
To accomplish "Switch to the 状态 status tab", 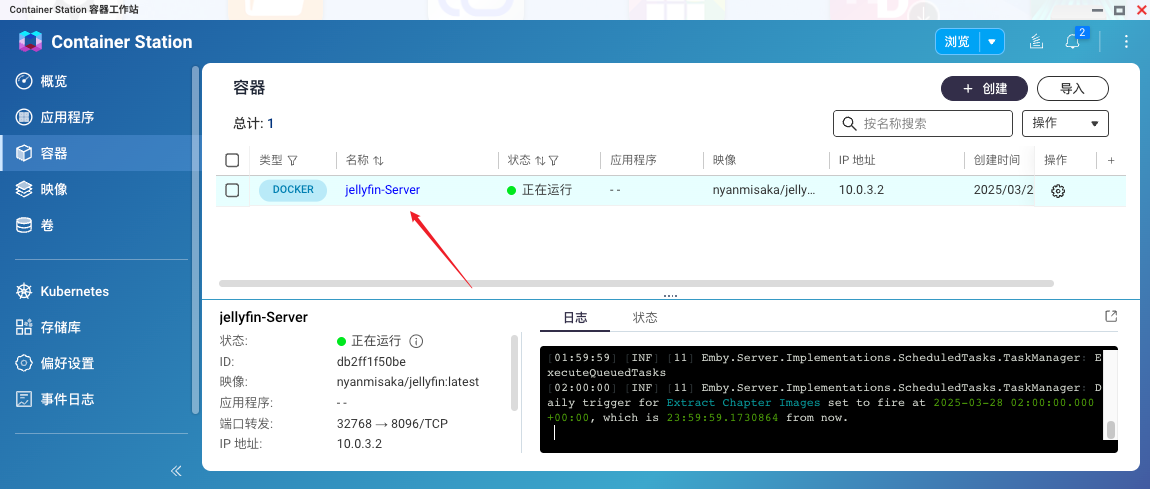I will (645, 317).
